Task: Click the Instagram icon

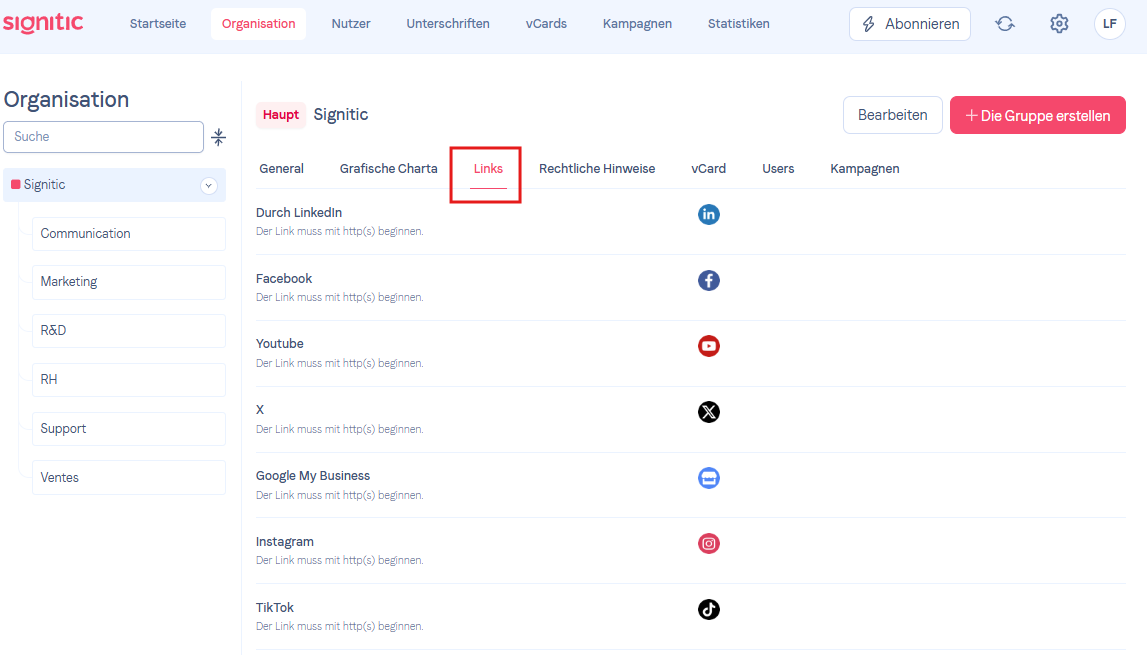Action: 708,544
